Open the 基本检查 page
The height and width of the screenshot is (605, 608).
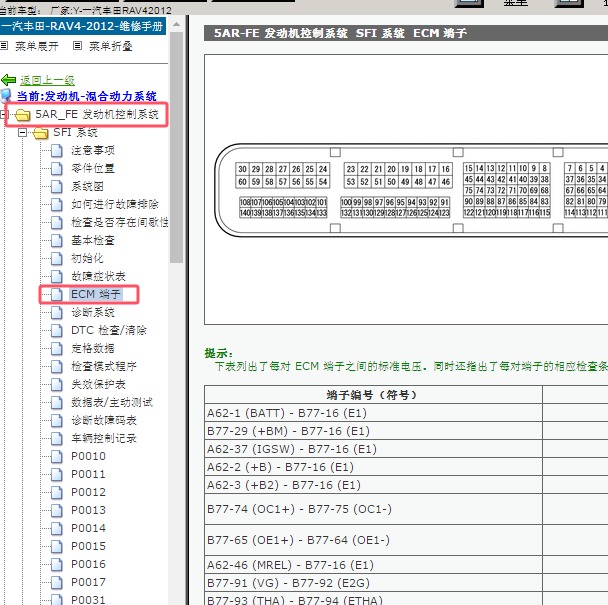(x=93, y=240)
